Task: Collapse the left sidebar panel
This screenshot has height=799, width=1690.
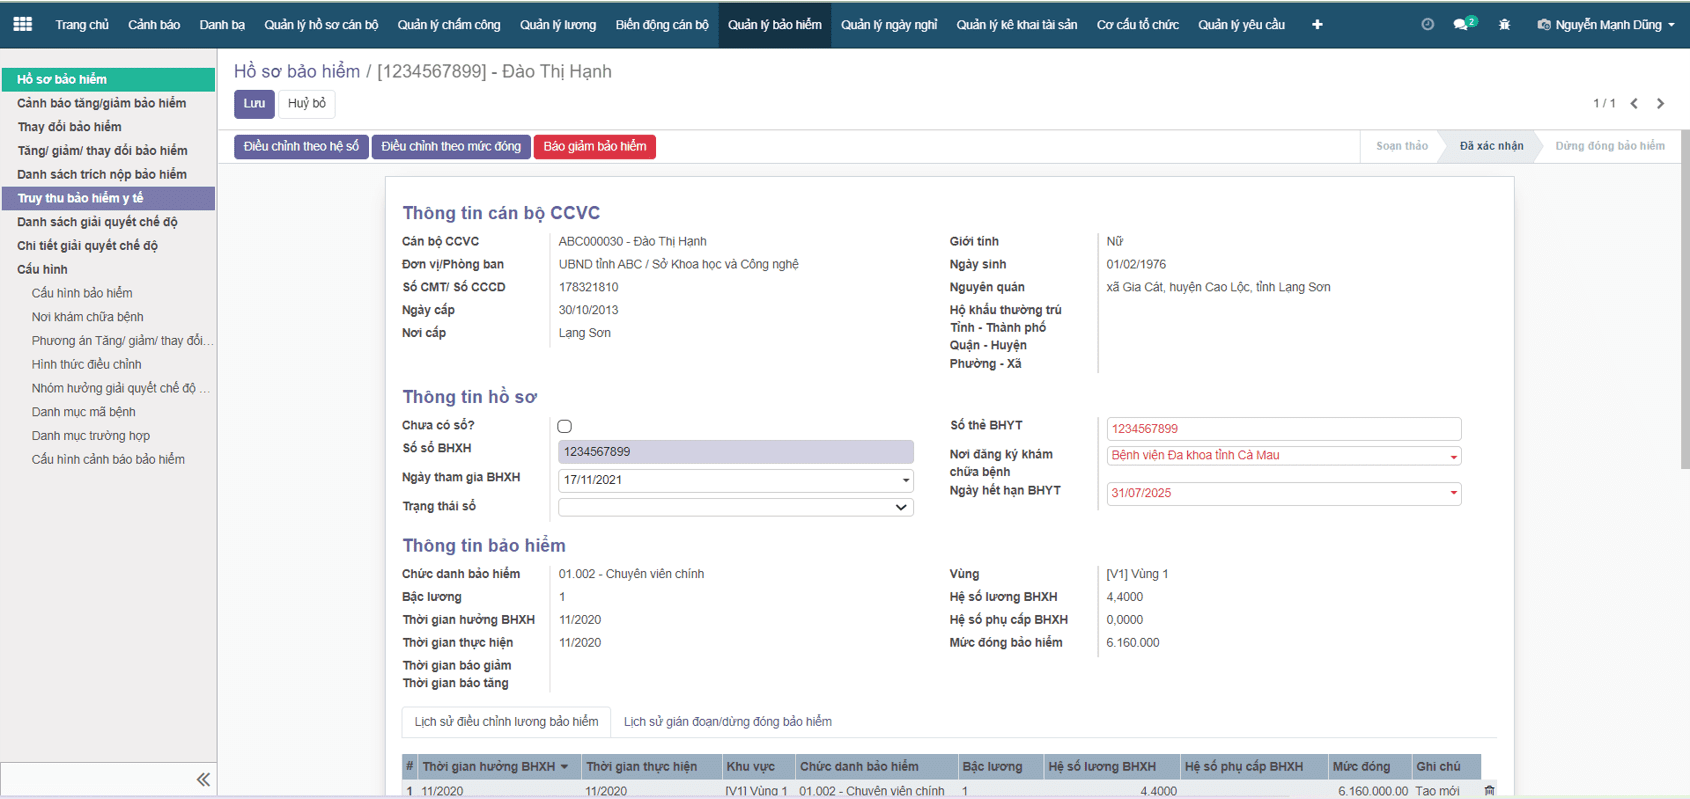Action: (x=203, y=779)
